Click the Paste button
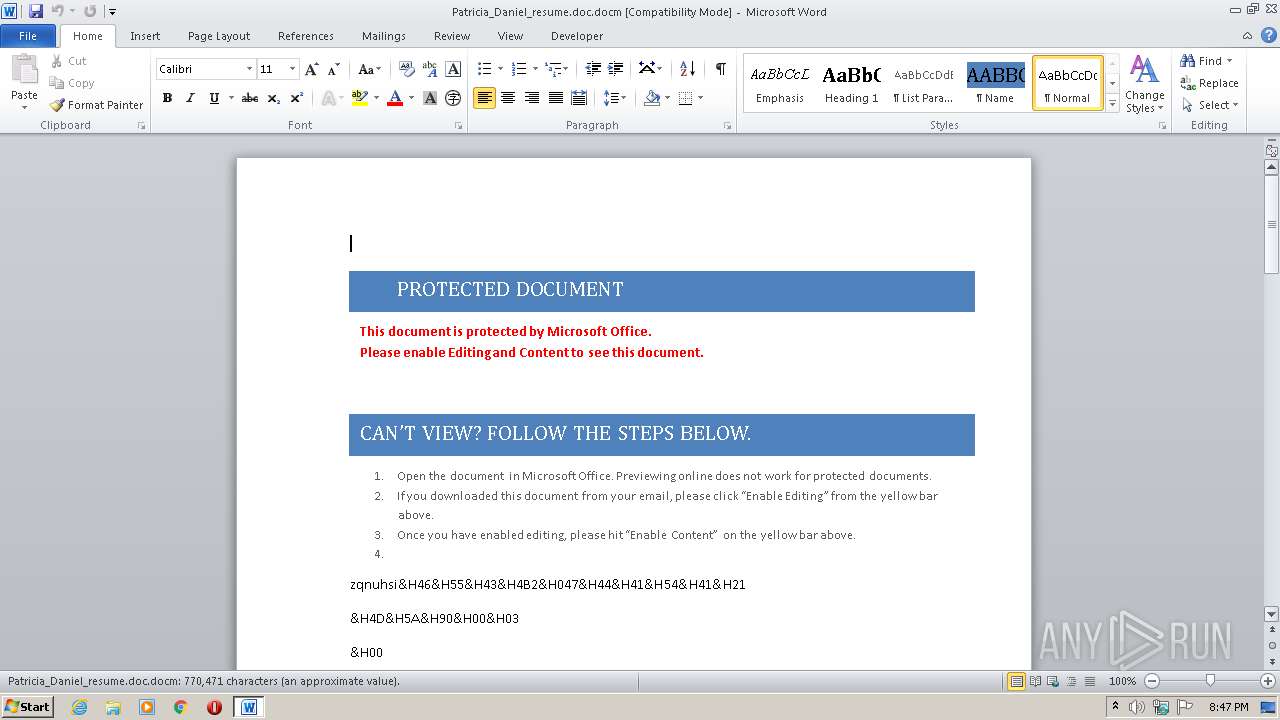The height and width of the screenshot is (720, 1280). (24, 82)
